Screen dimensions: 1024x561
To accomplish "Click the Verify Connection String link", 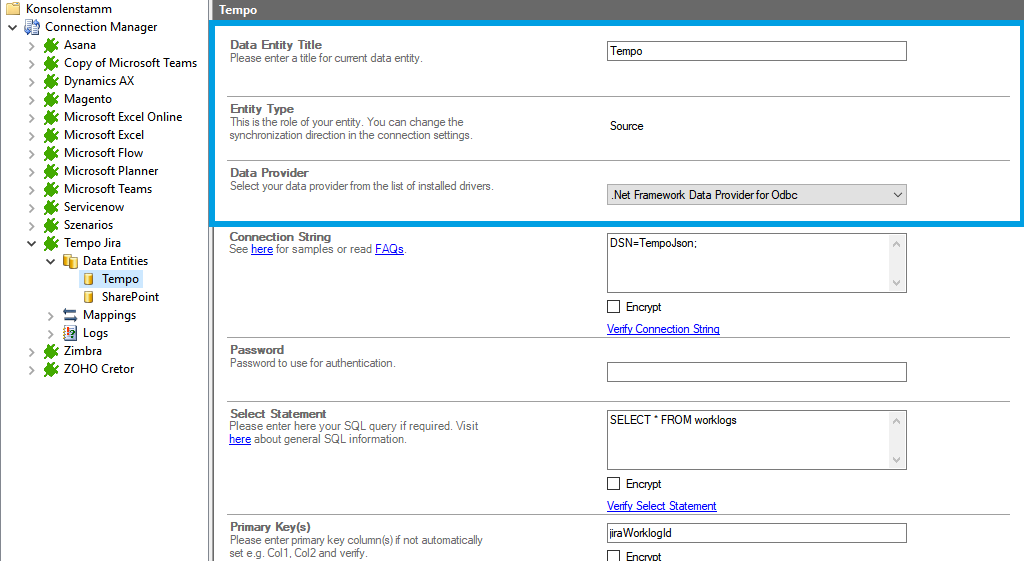I will (663, 329).
